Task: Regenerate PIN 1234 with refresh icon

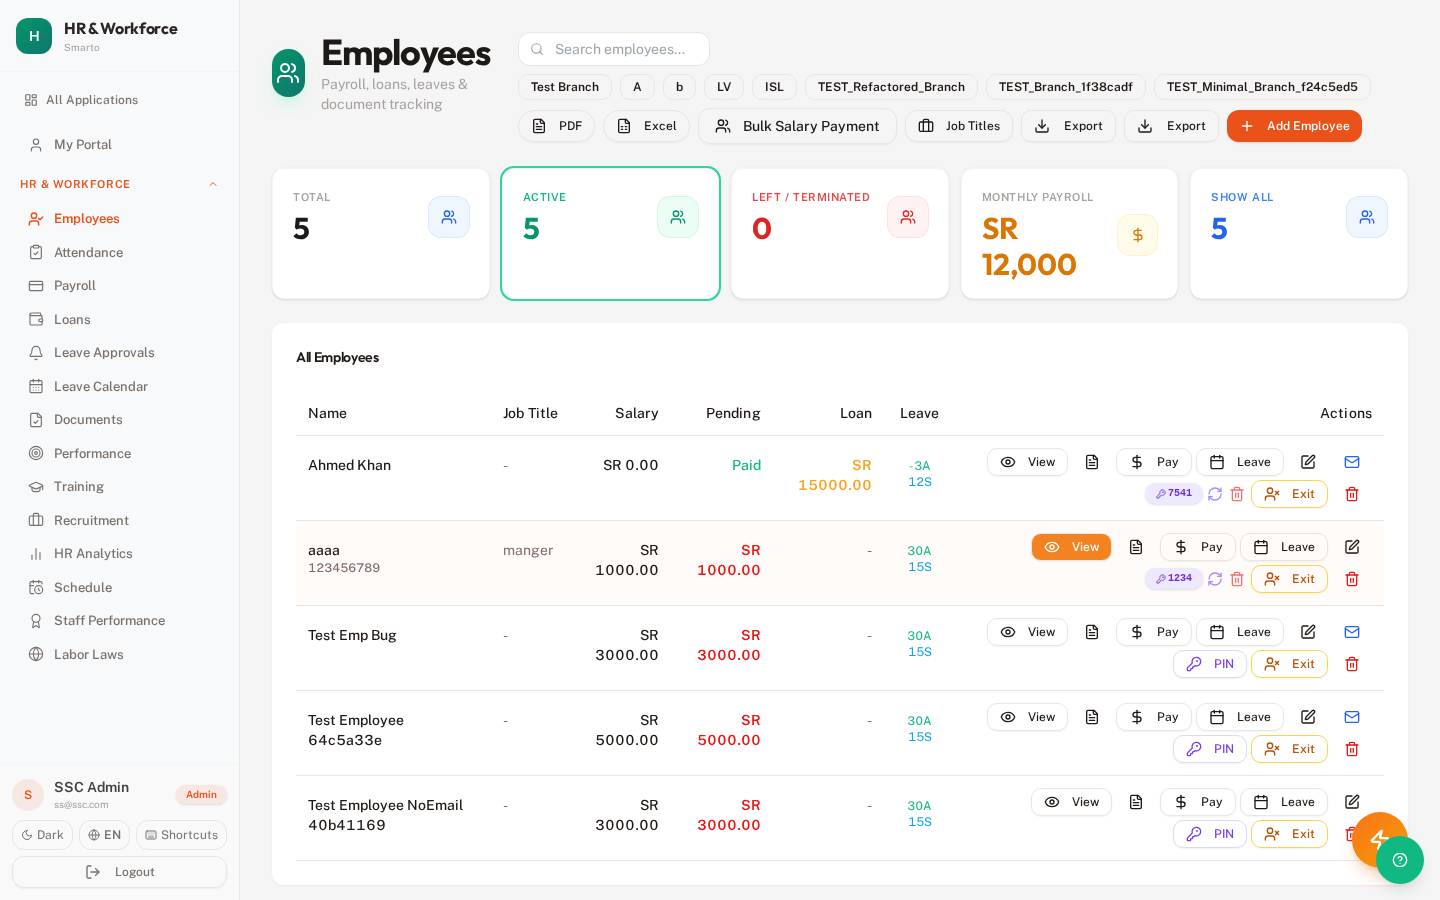Action: pyautogui.click(x=1215, y=579)
